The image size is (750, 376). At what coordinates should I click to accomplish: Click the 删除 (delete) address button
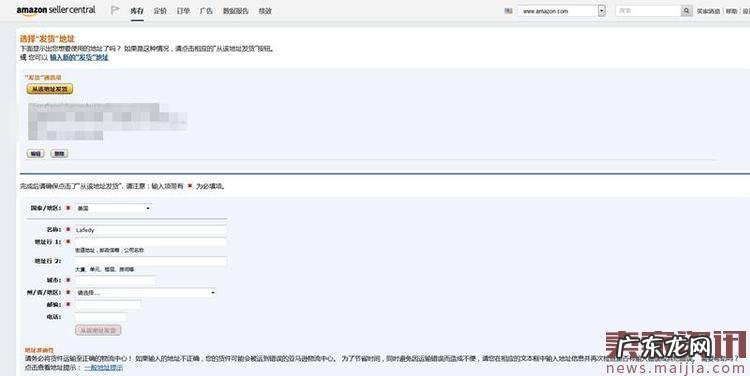59,154
